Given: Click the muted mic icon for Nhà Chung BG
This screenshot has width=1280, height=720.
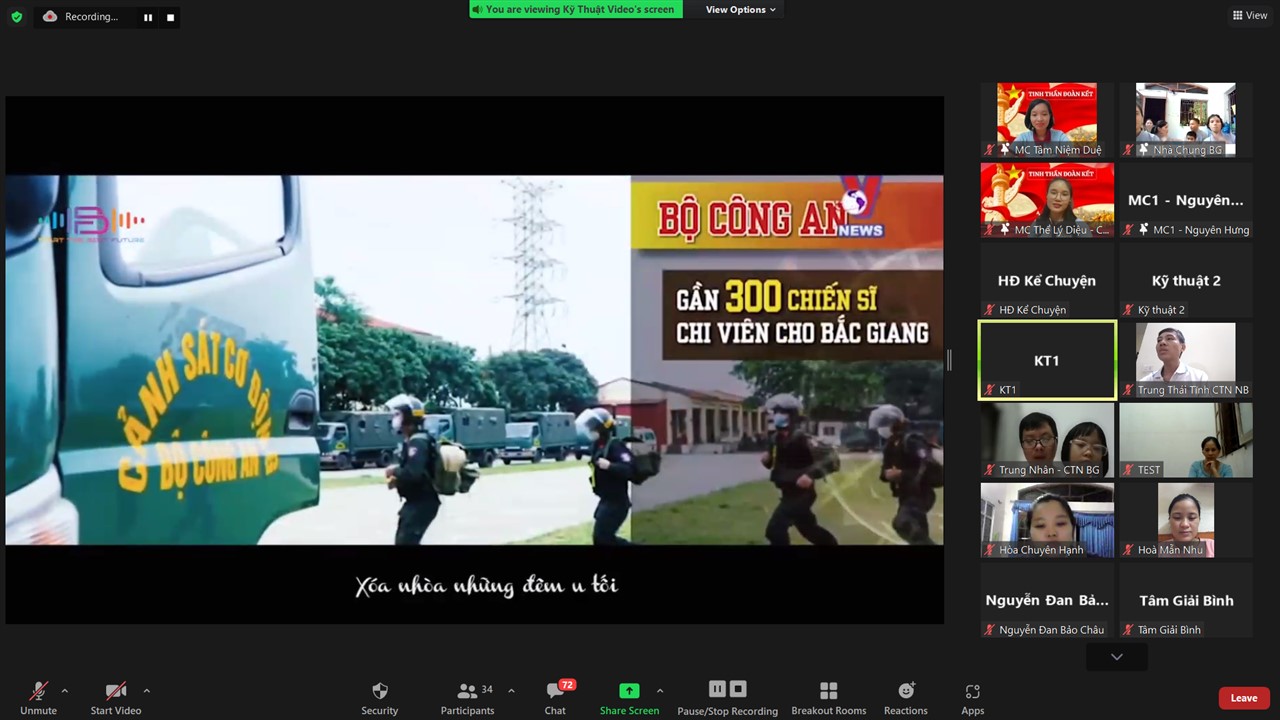Looking at the screenshot, I should click(1128, 150).
